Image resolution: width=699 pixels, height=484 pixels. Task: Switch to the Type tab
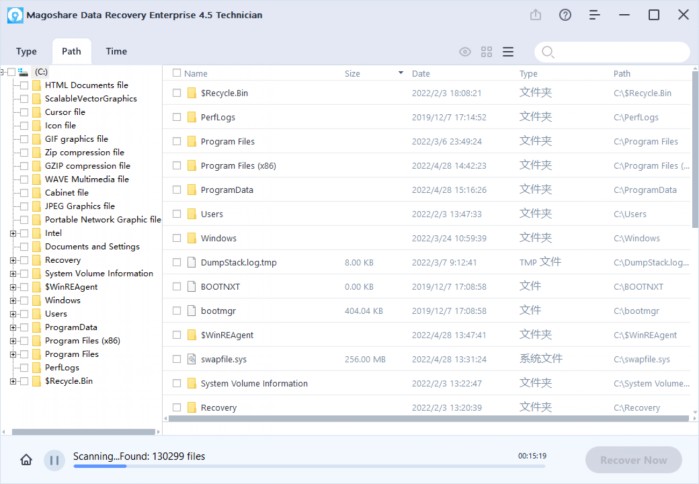coord(26,52)
